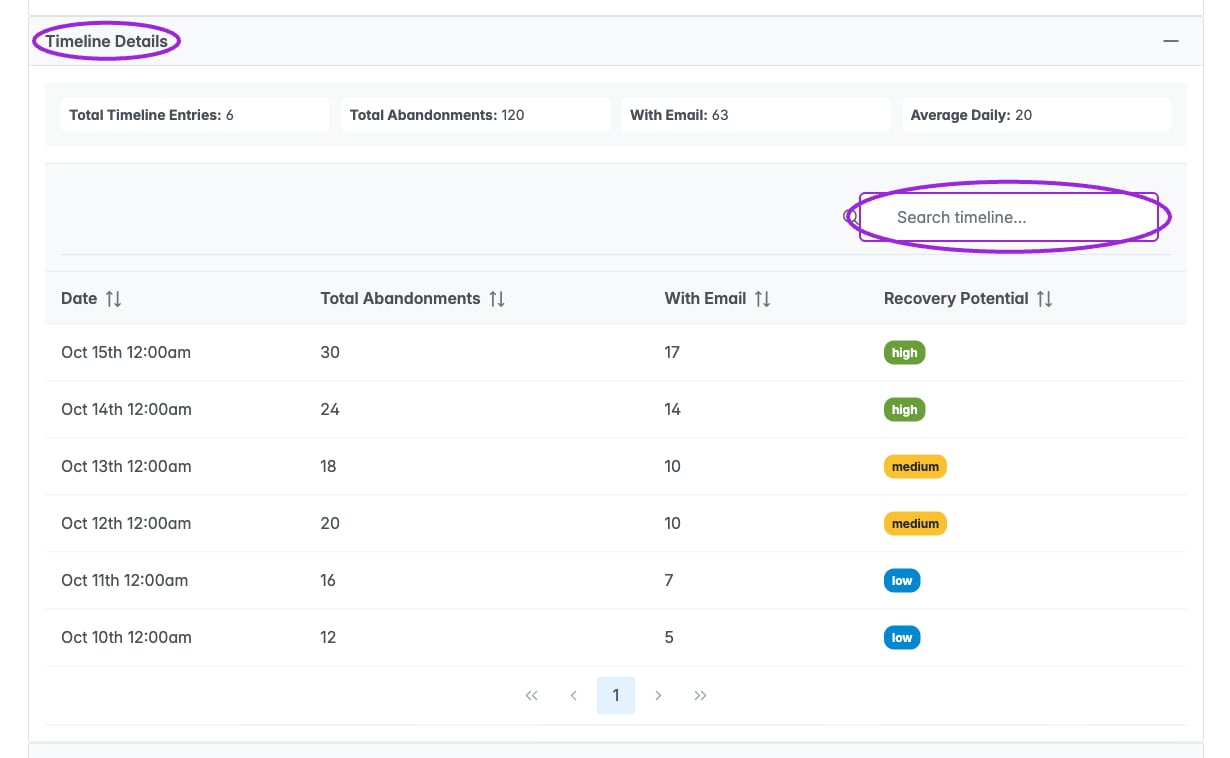Select the Oct 13th 12:00am date cell
1230x758 pixels.
(x=126, y=466)
